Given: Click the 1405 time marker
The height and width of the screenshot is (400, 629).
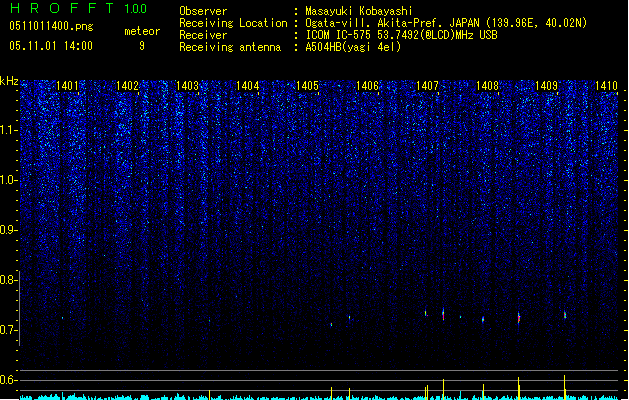Looking at the screenshot, I should 307,85.
